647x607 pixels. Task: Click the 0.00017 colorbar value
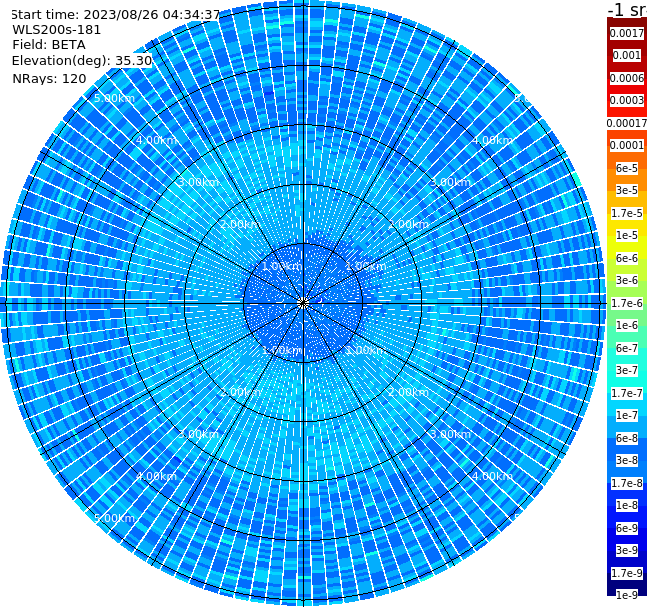[x=627, y=123]
